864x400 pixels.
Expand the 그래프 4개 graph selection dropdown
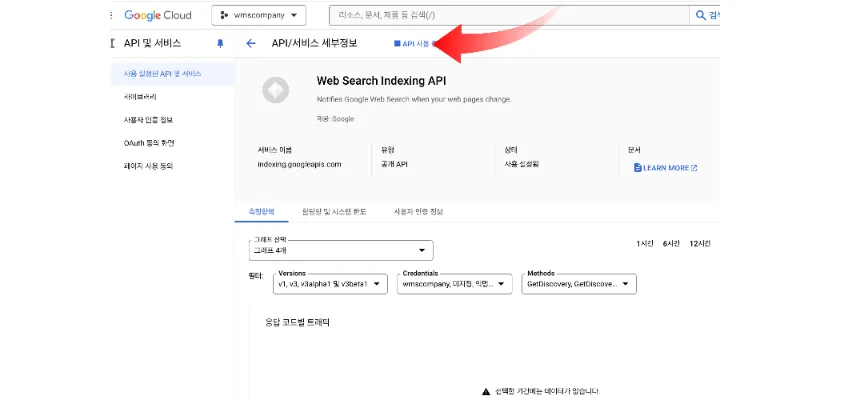pyautogui.click(x=341, y=250)
